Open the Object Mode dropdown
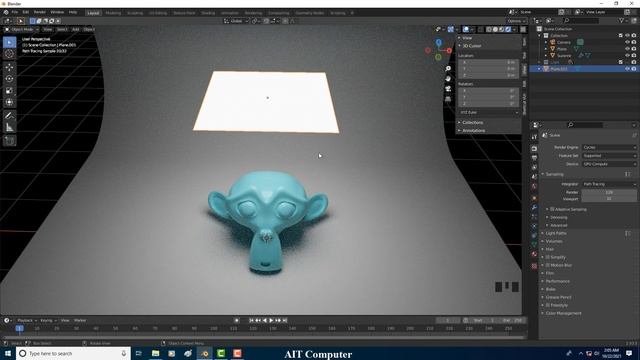The image size is (640, 360). (x=22, y=29)
